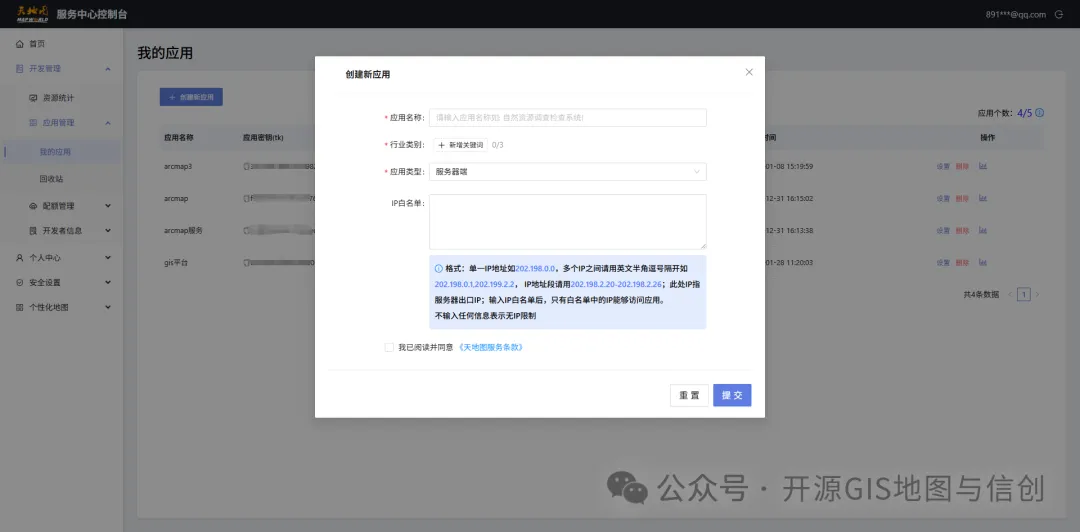Image resolution: width=1080 pixels, height=532 pixels.
Task: Click the 应用名称 text input field
Action: [x=567, y=118]
